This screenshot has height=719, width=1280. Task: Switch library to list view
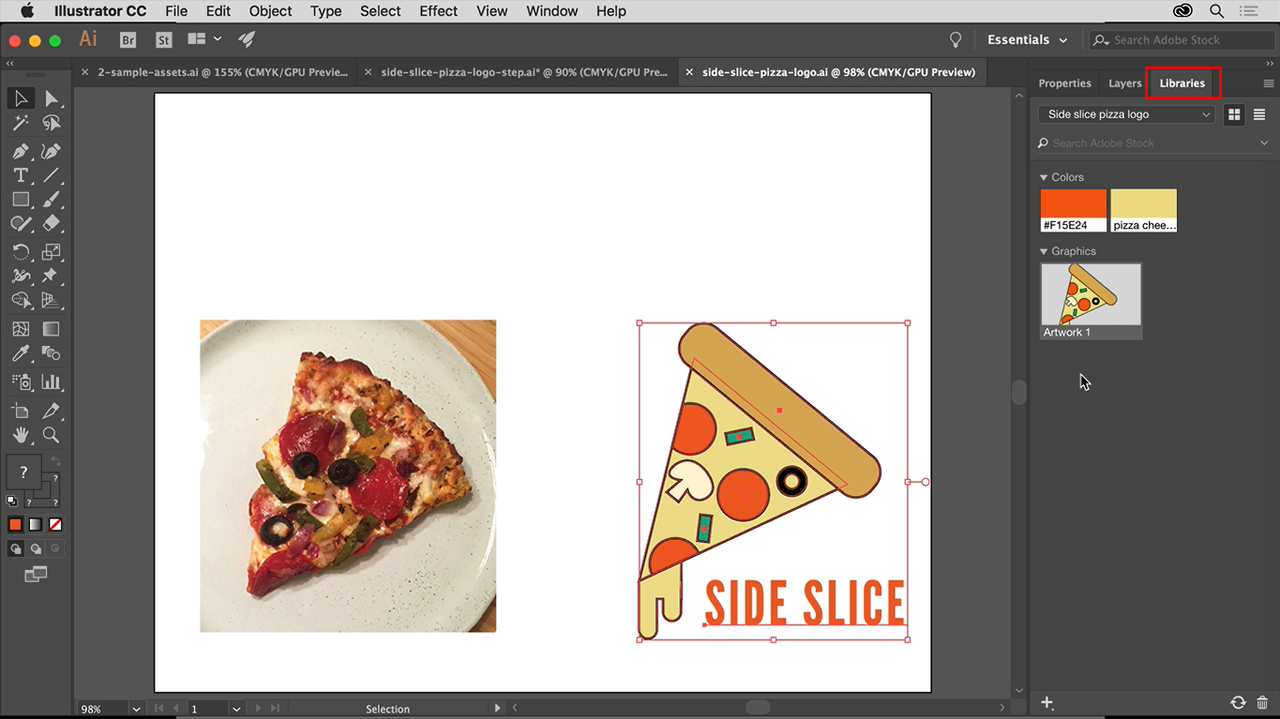(1259, 114)
